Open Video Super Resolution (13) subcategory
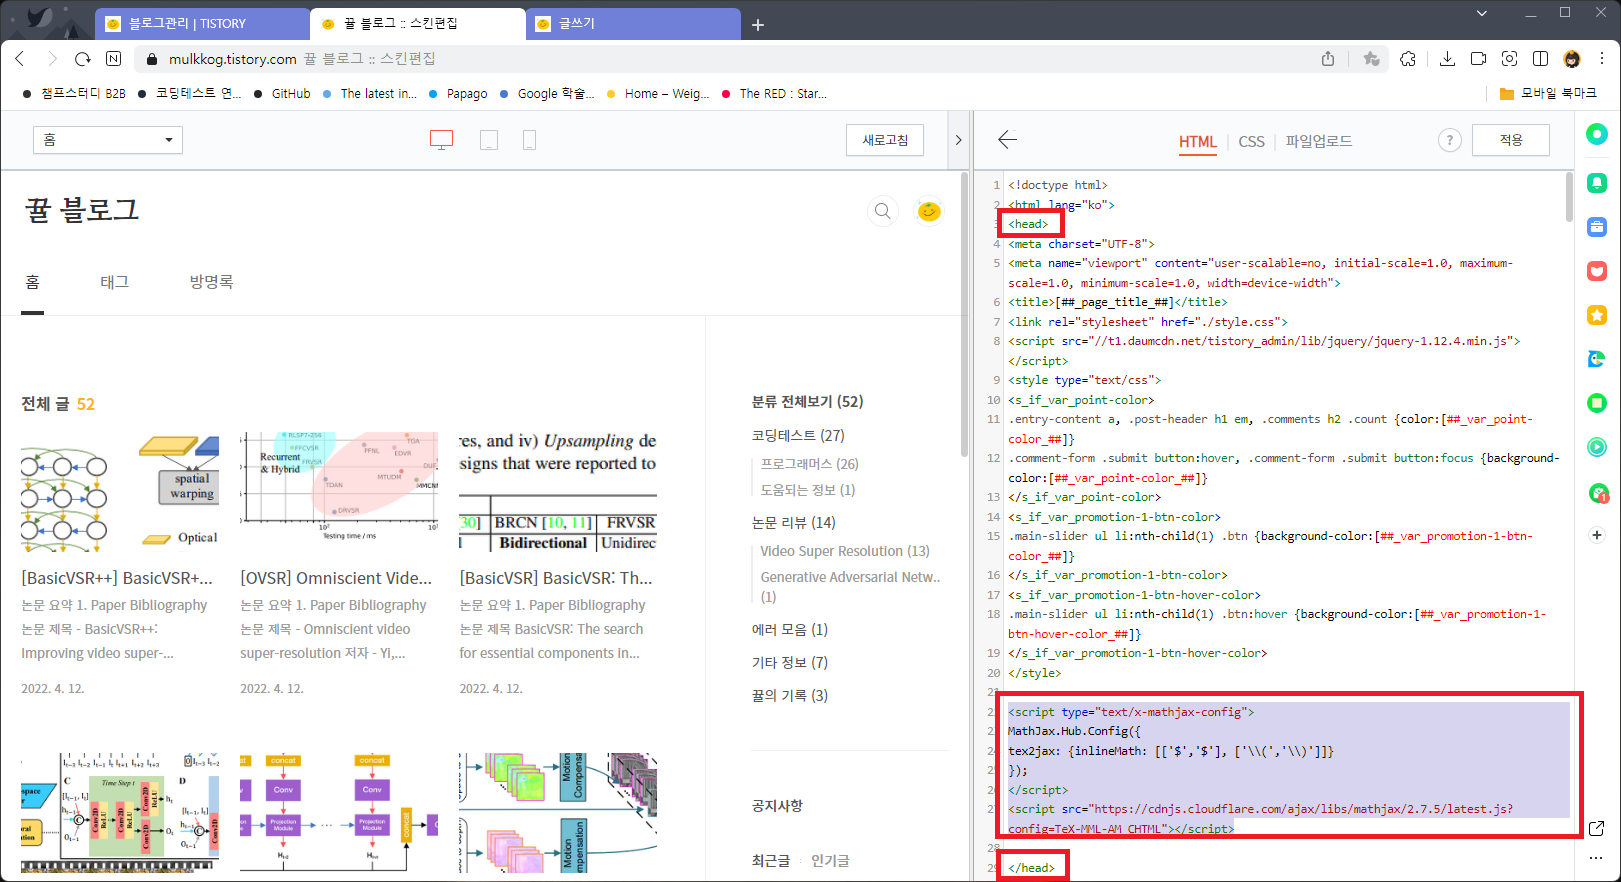The height and width of the screenshot is (882, 1621). (845, 551)
